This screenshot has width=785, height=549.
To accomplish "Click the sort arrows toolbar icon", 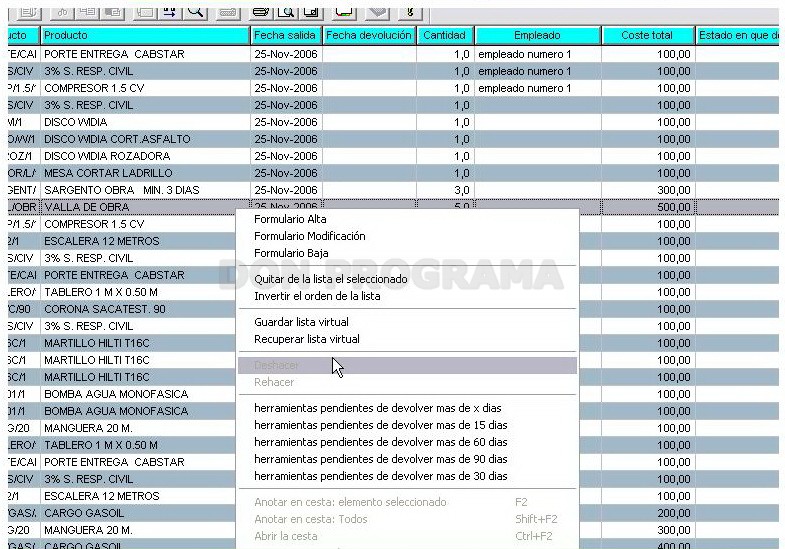I will click(170, 11).
